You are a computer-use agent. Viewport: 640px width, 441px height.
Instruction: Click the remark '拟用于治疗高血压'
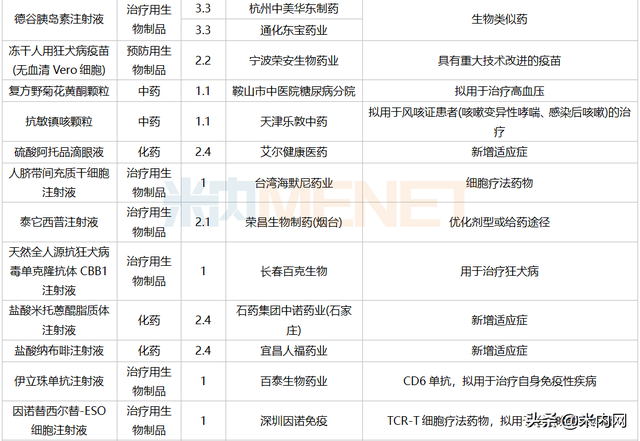click(x=500, y=91)
